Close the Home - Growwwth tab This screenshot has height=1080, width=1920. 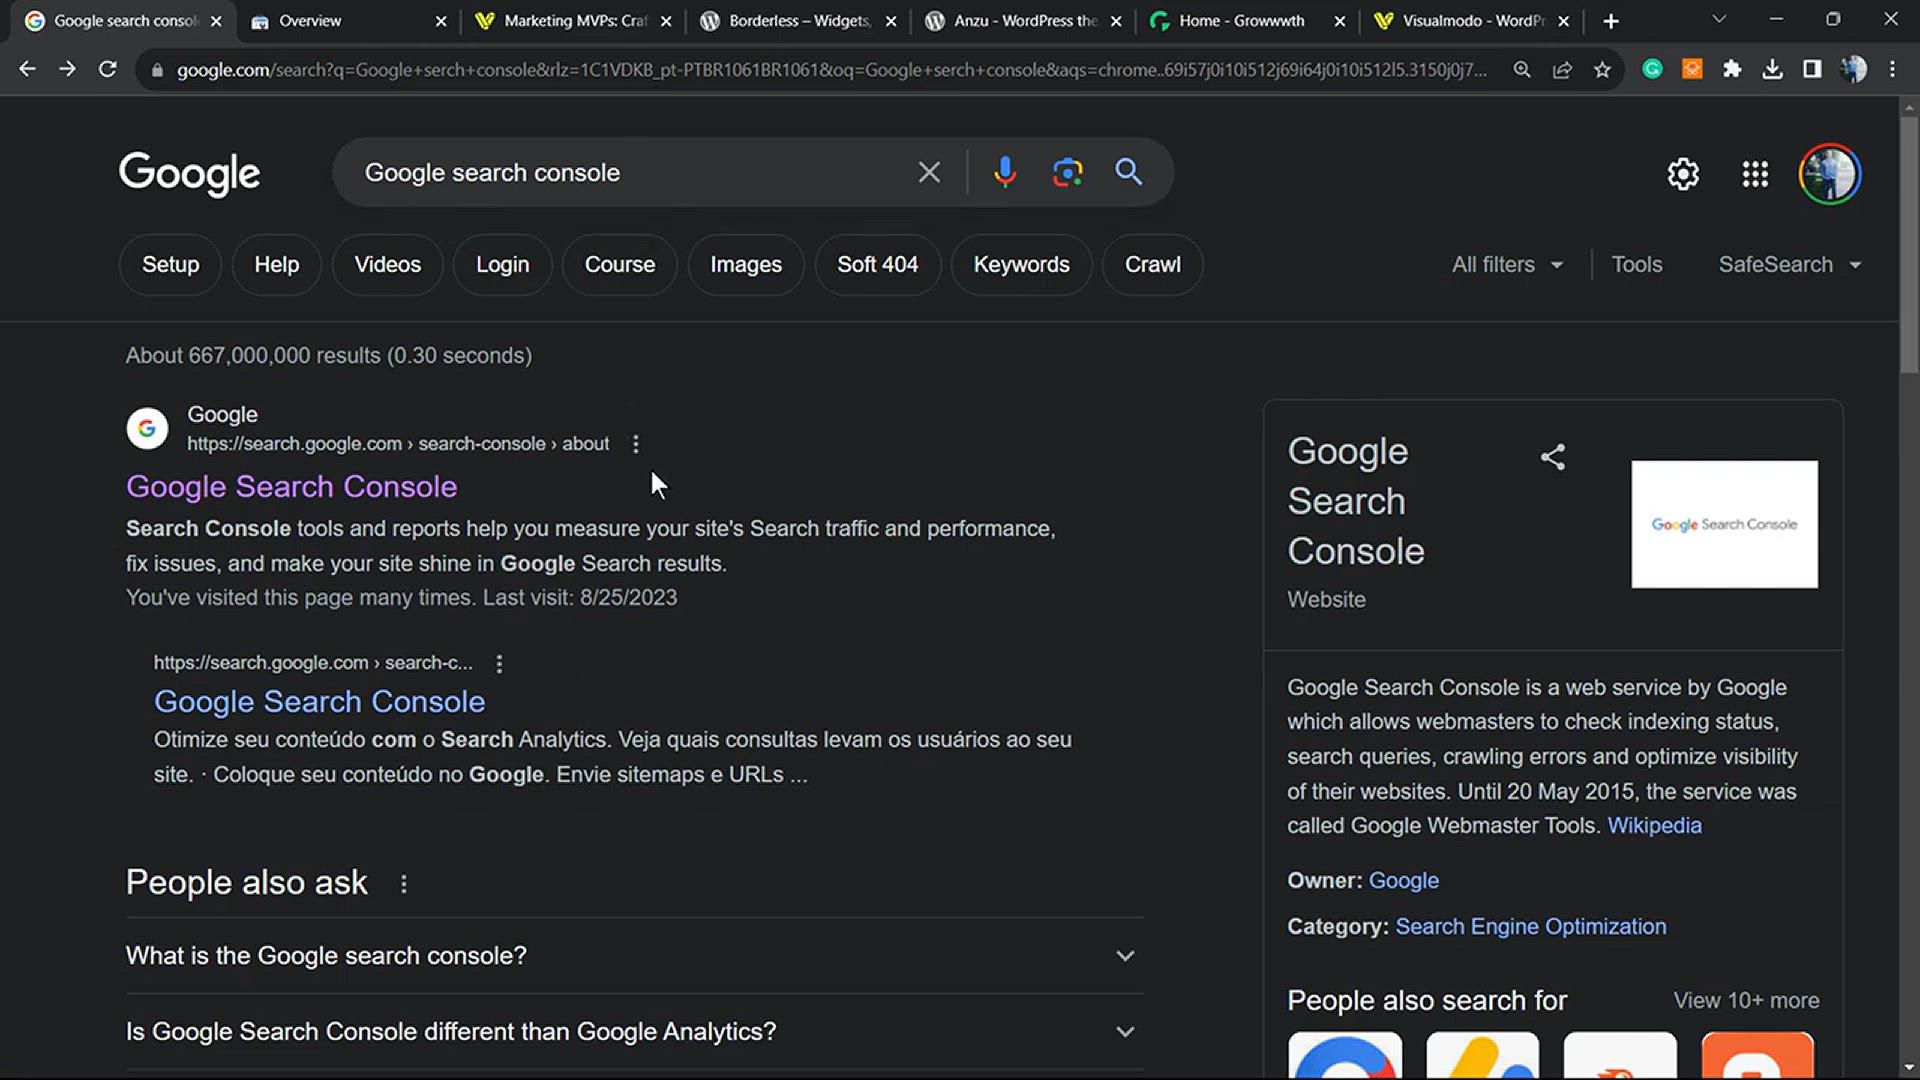[1340, 21]
